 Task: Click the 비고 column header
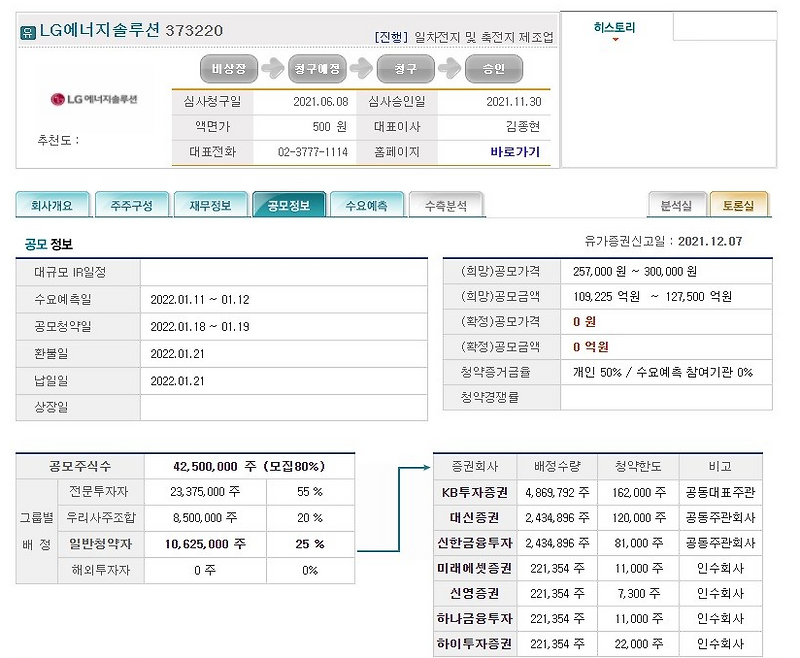tap(720, 466)
